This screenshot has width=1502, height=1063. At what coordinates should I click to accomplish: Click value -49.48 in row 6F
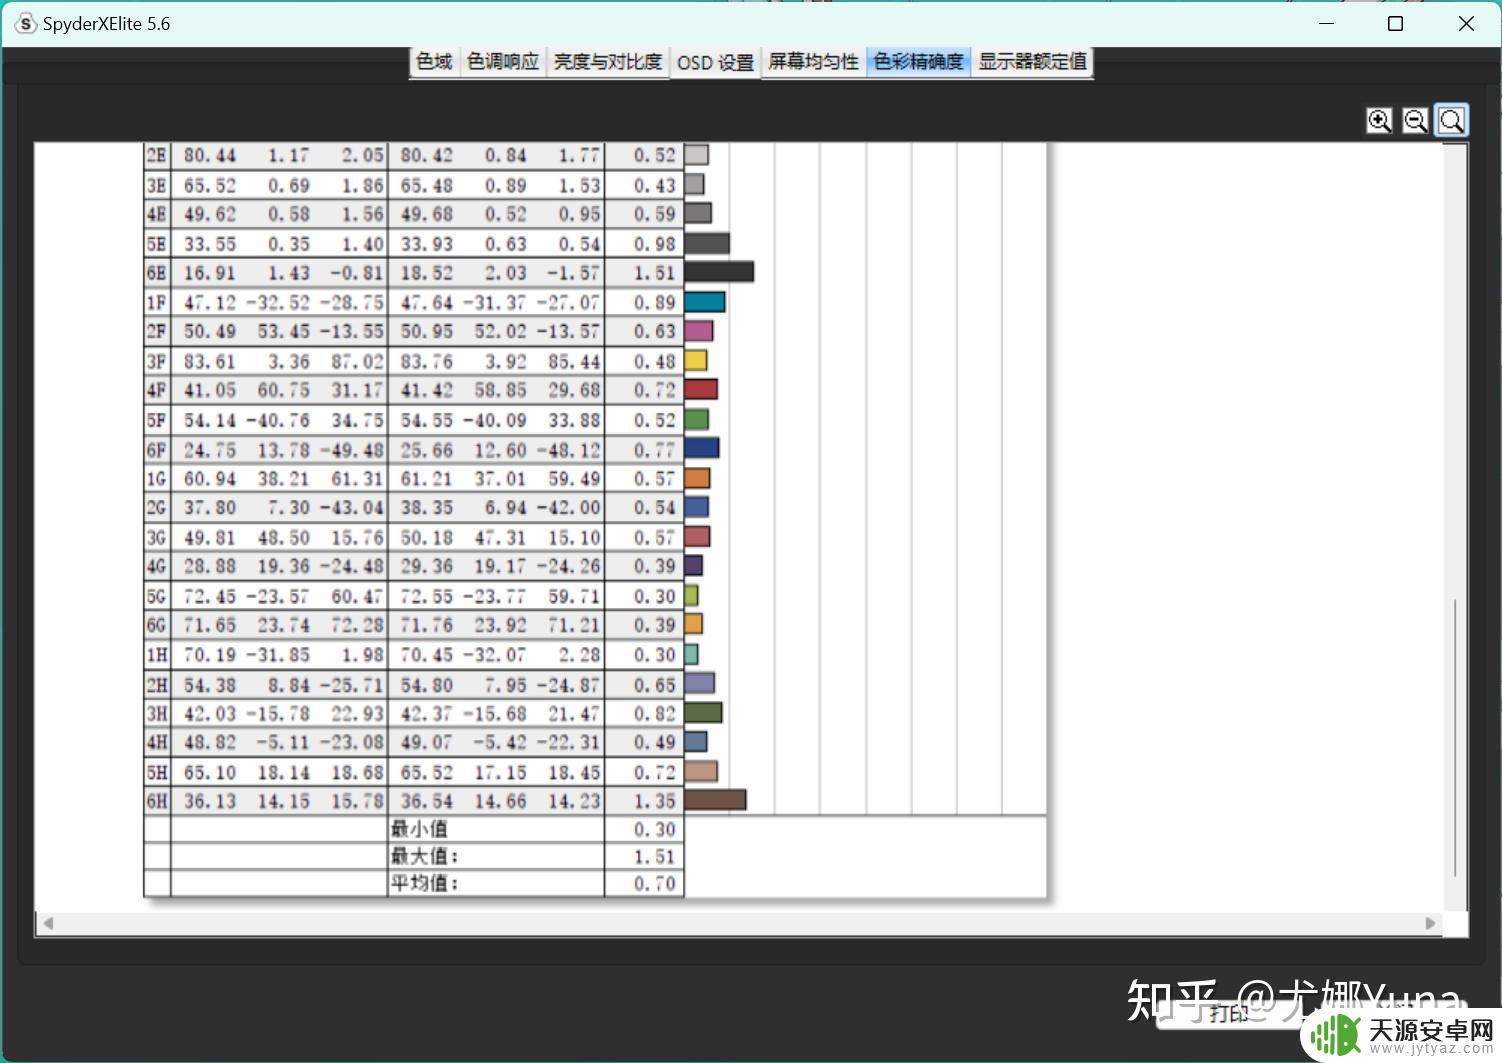point(352,449)
